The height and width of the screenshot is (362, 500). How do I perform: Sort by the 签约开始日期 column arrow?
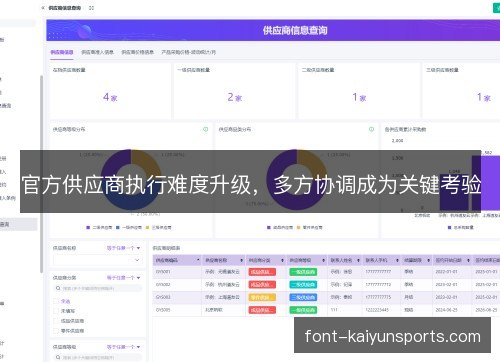468,260
